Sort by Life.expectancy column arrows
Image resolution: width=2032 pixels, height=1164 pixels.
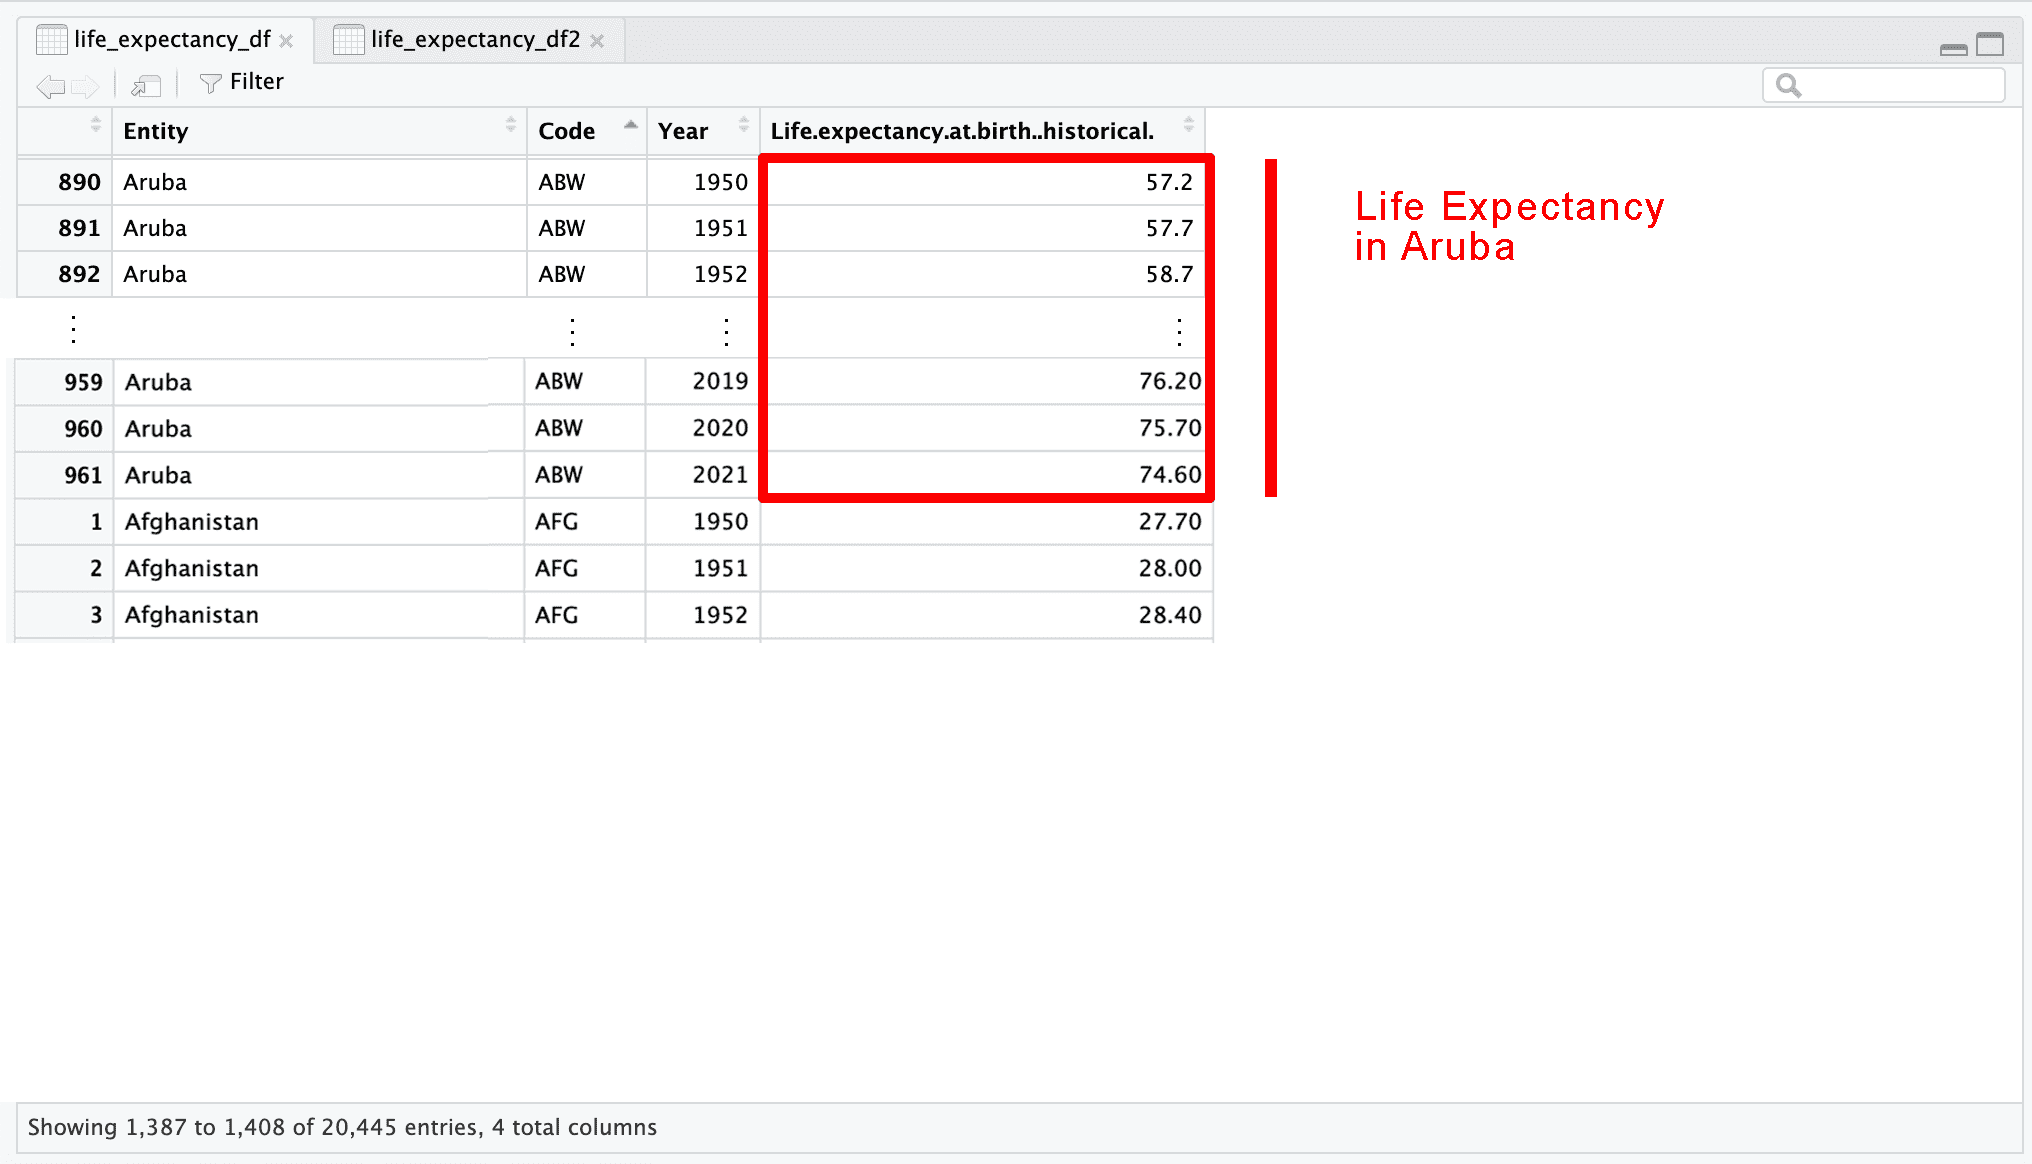pos(1188,124)
